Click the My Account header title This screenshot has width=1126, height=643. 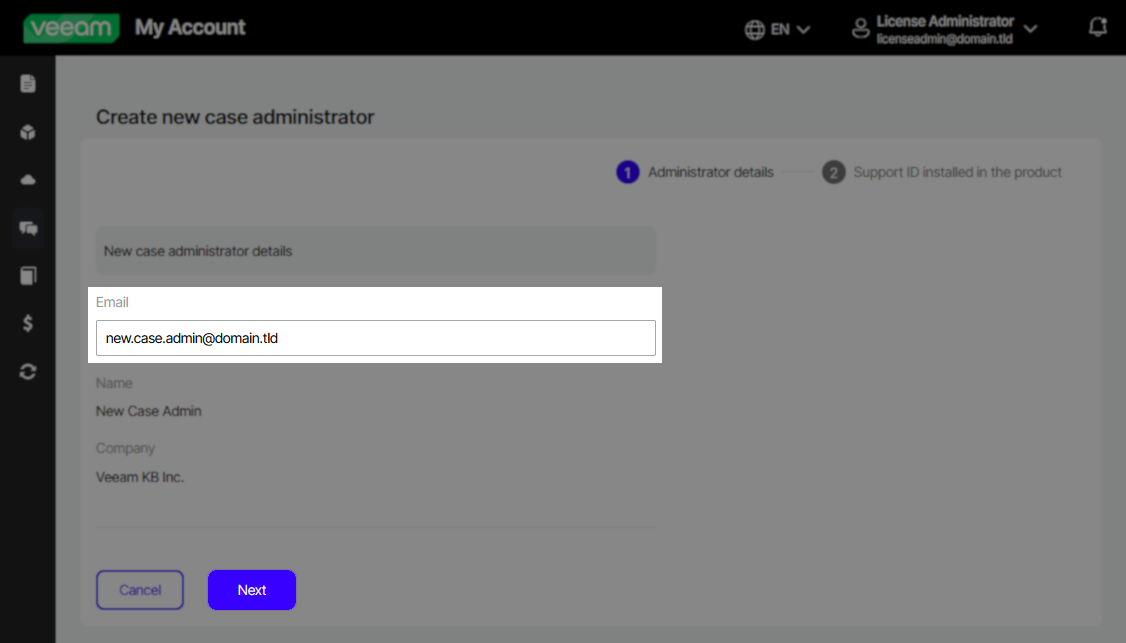point(190,28)
